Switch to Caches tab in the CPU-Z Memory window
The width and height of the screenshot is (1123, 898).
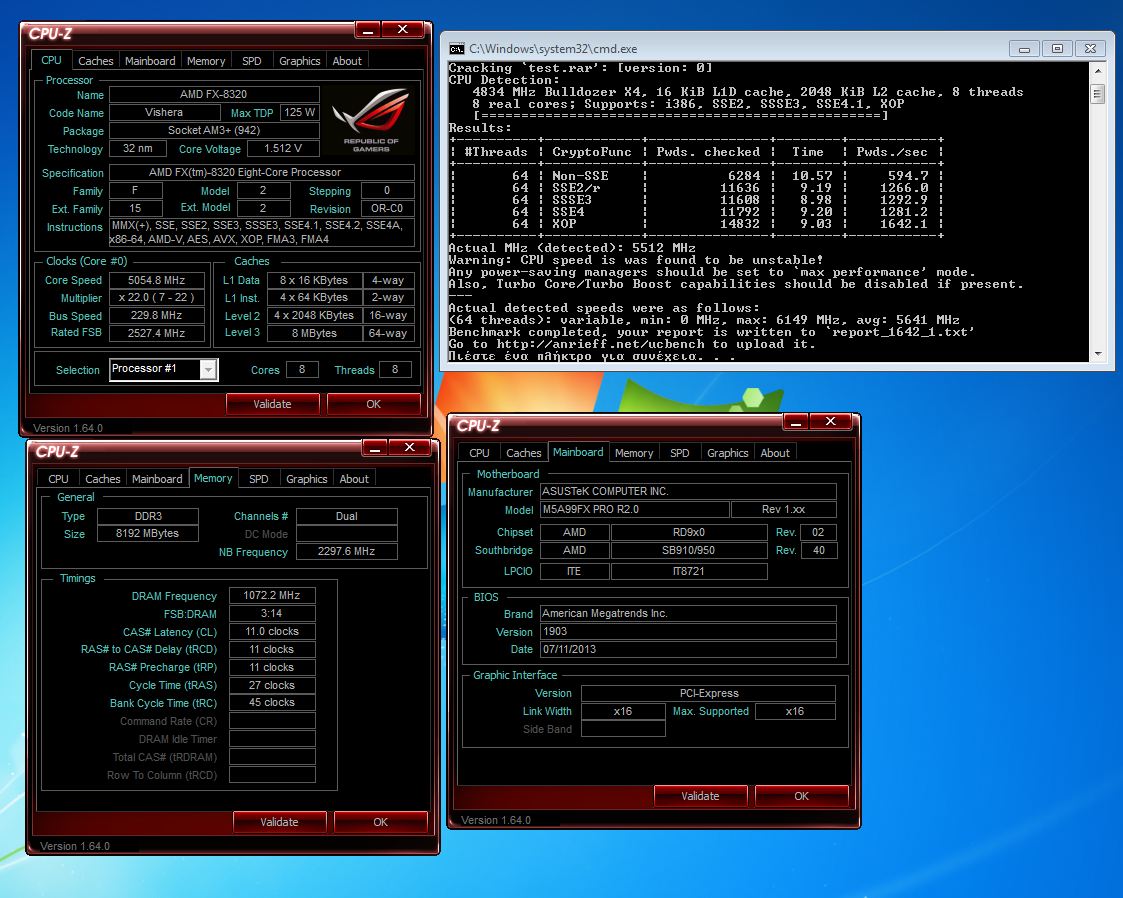(102, 479)
